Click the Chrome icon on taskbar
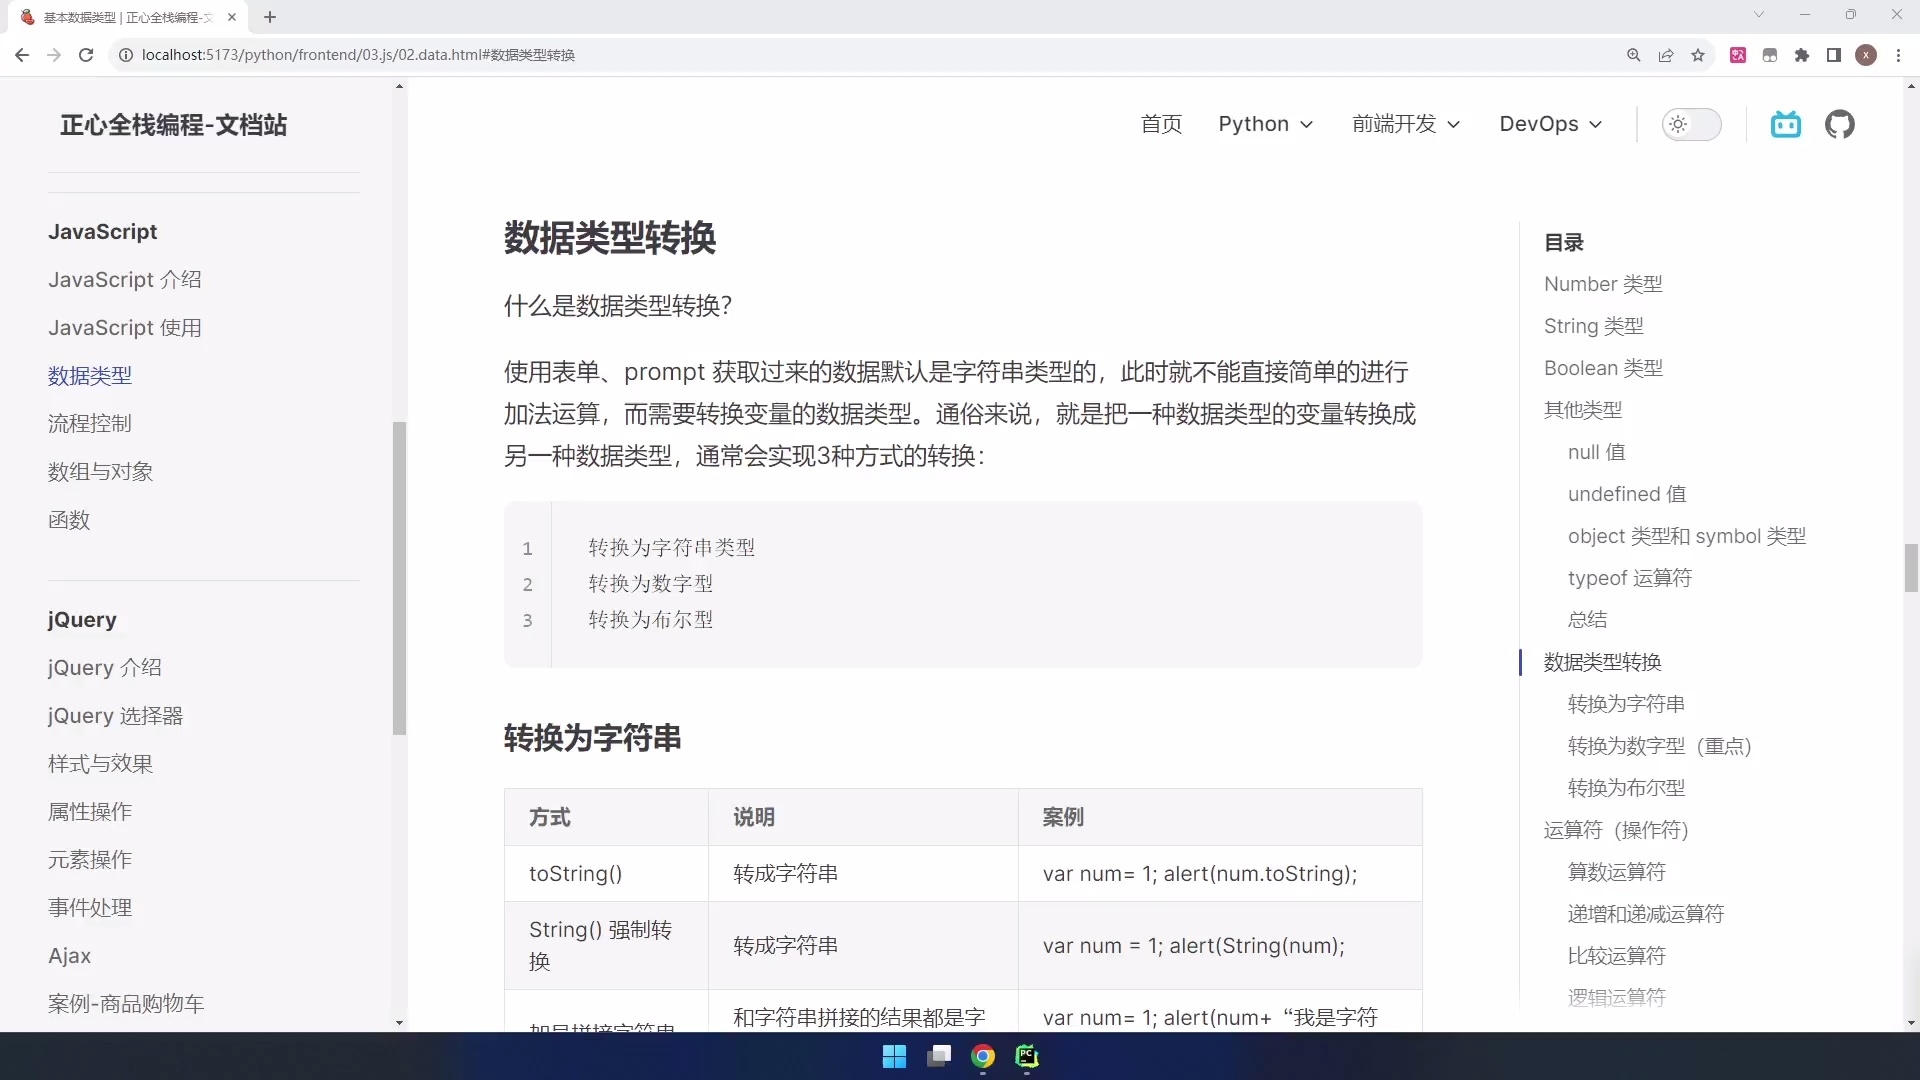Viewport: 1920px width, 1080px height. point(983,1056)
